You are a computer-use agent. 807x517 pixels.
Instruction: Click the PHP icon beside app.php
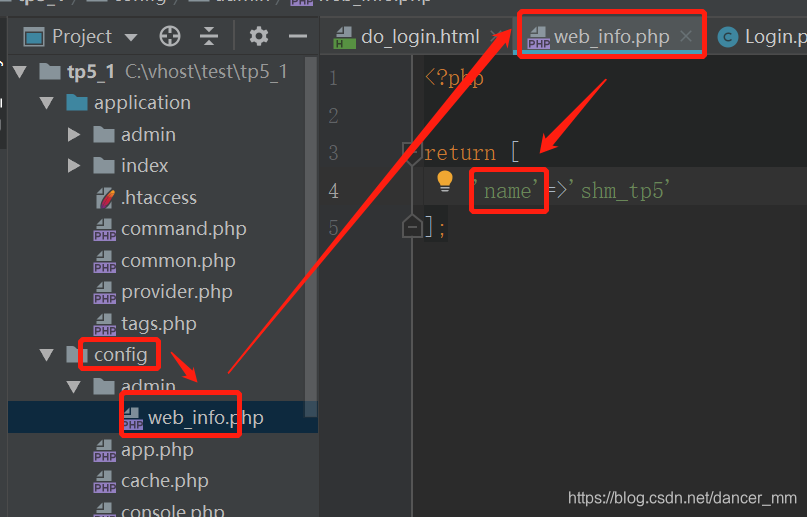pos(104,451)
